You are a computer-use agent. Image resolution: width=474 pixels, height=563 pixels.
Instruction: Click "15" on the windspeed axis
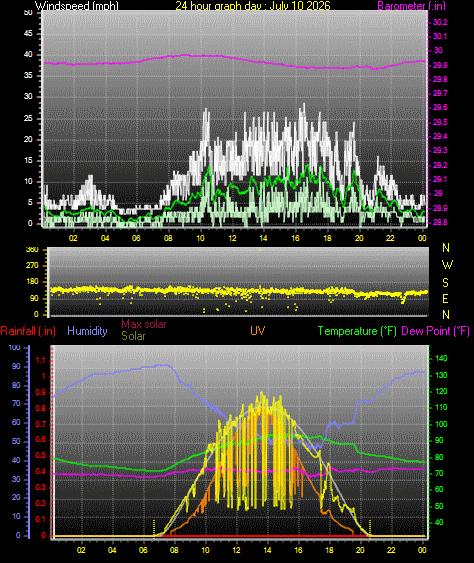(28, 160)
